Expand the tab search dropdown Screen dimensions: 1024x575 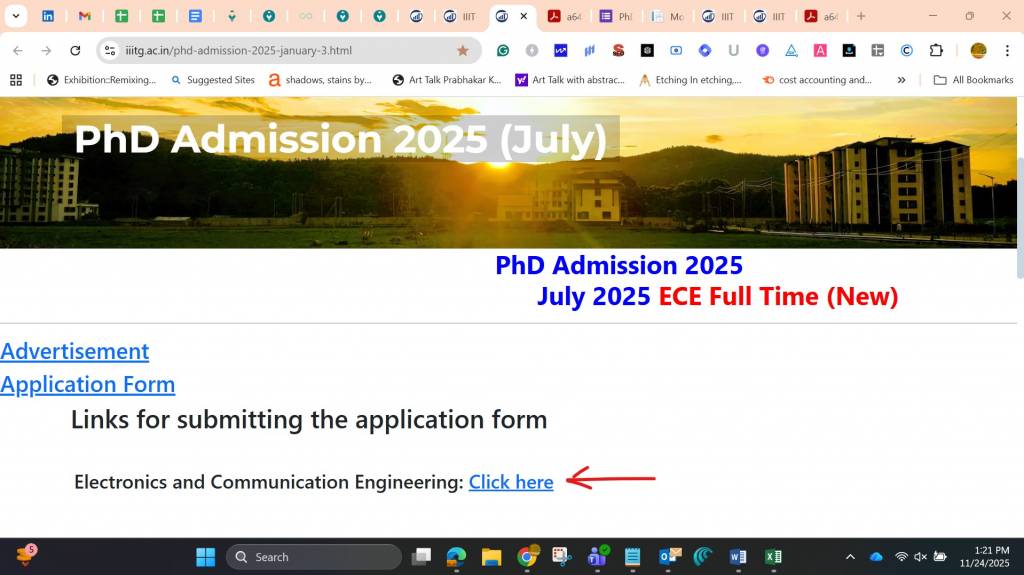pos(16,16)
